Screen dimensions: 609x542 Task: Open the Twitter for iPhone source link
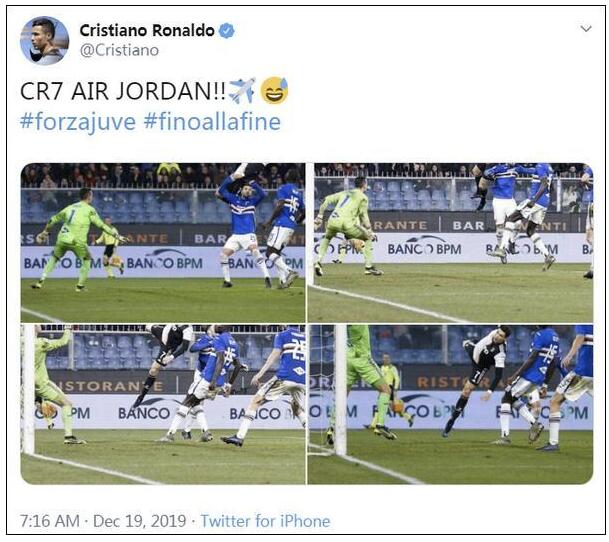click(265, 521)
